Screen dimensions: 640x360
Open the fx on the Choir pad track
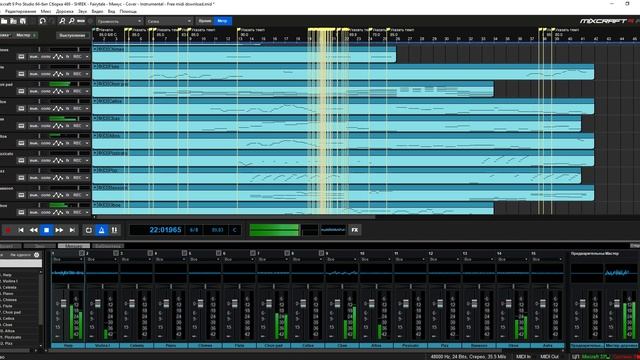pyautogui.click(x=68, y=91)
